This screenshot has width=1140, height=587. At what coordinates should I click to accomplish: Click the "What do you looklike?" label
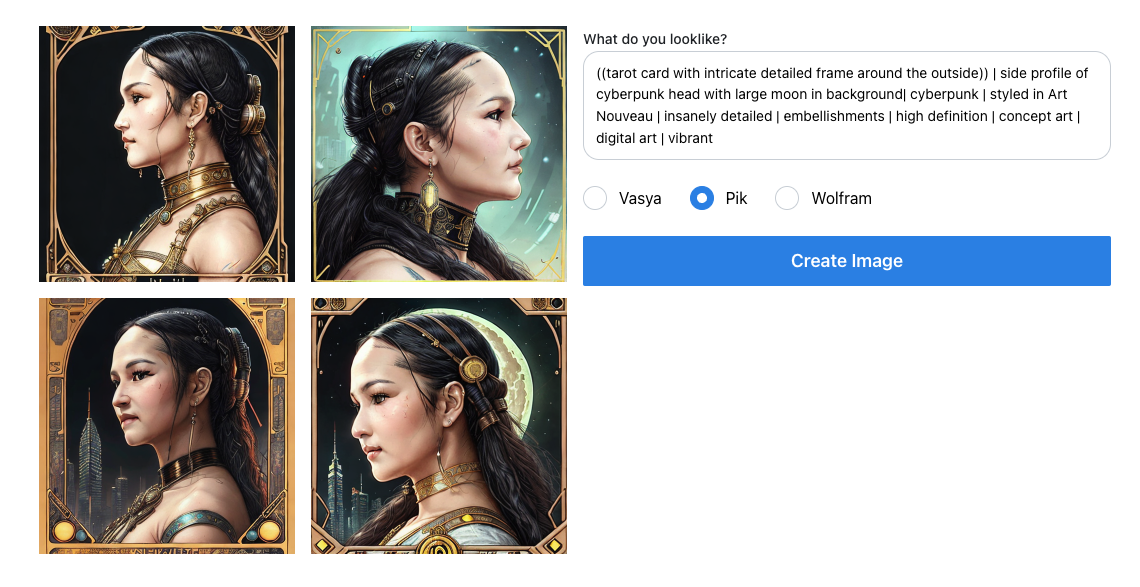(655, 39)
